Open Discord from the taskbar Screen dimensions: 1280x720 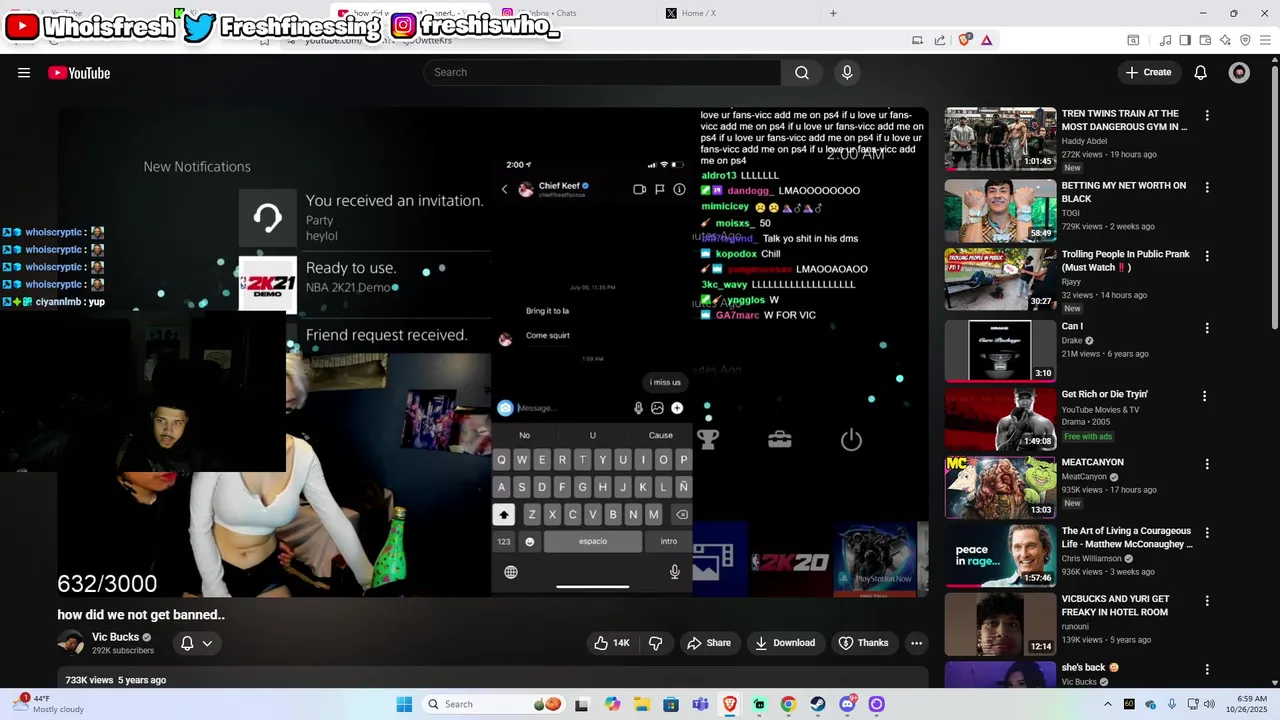pyautogui.click(x=847, y=704)
